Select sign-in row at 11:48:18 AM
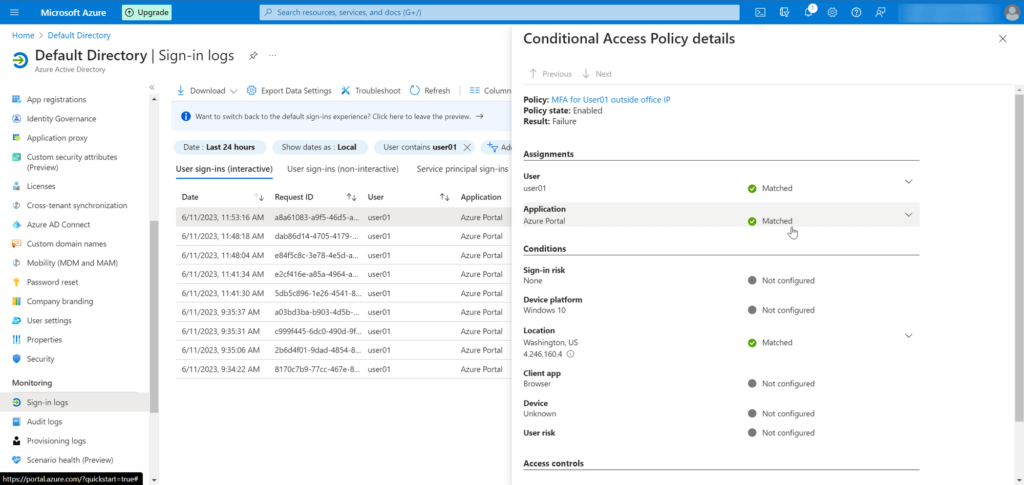The image size is (1024, 485). 343,236
